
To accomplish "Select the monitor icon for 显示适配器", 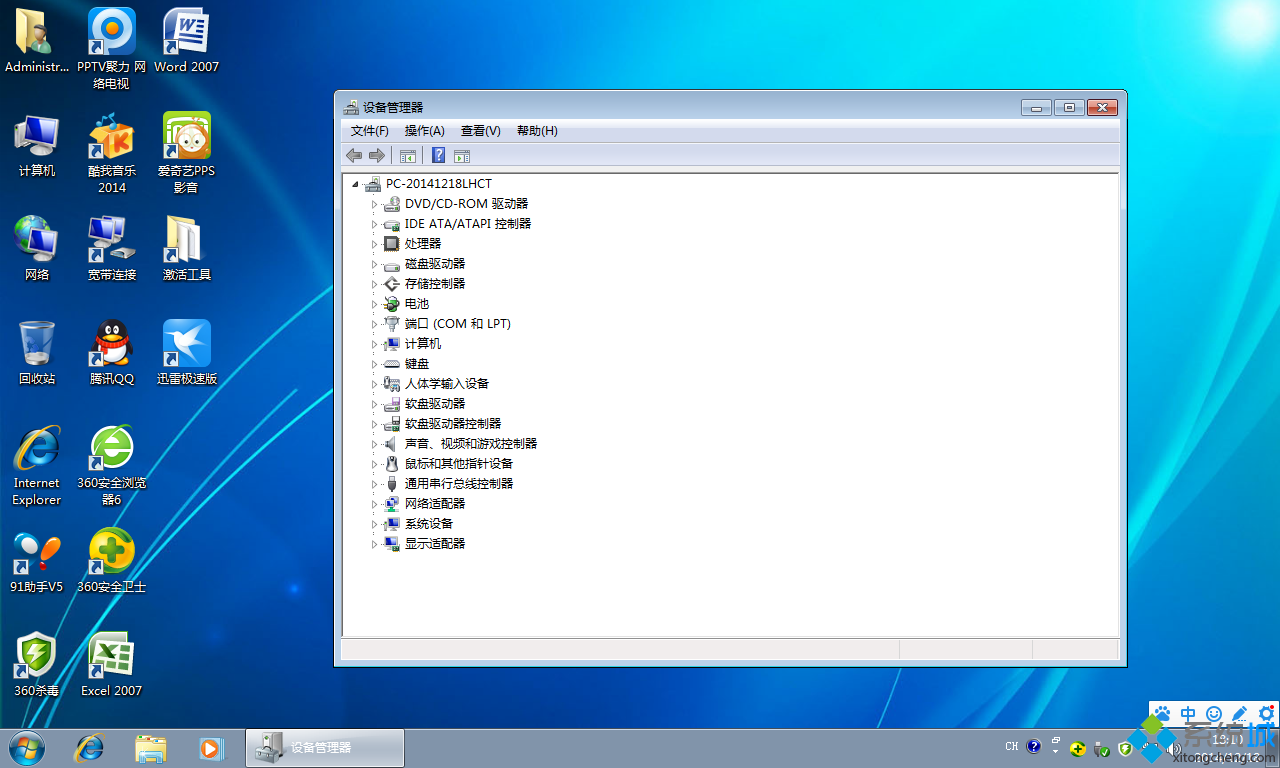I will coord(392,544).
